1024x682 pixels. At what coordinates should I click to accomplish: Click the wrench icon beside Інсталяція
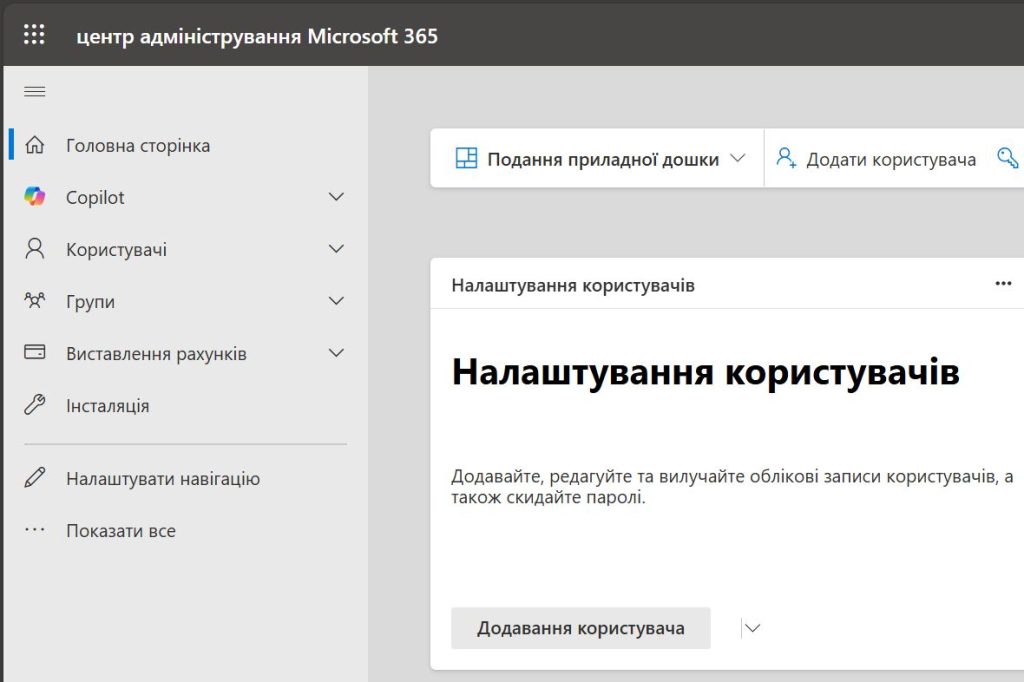(x=35, y=405)
